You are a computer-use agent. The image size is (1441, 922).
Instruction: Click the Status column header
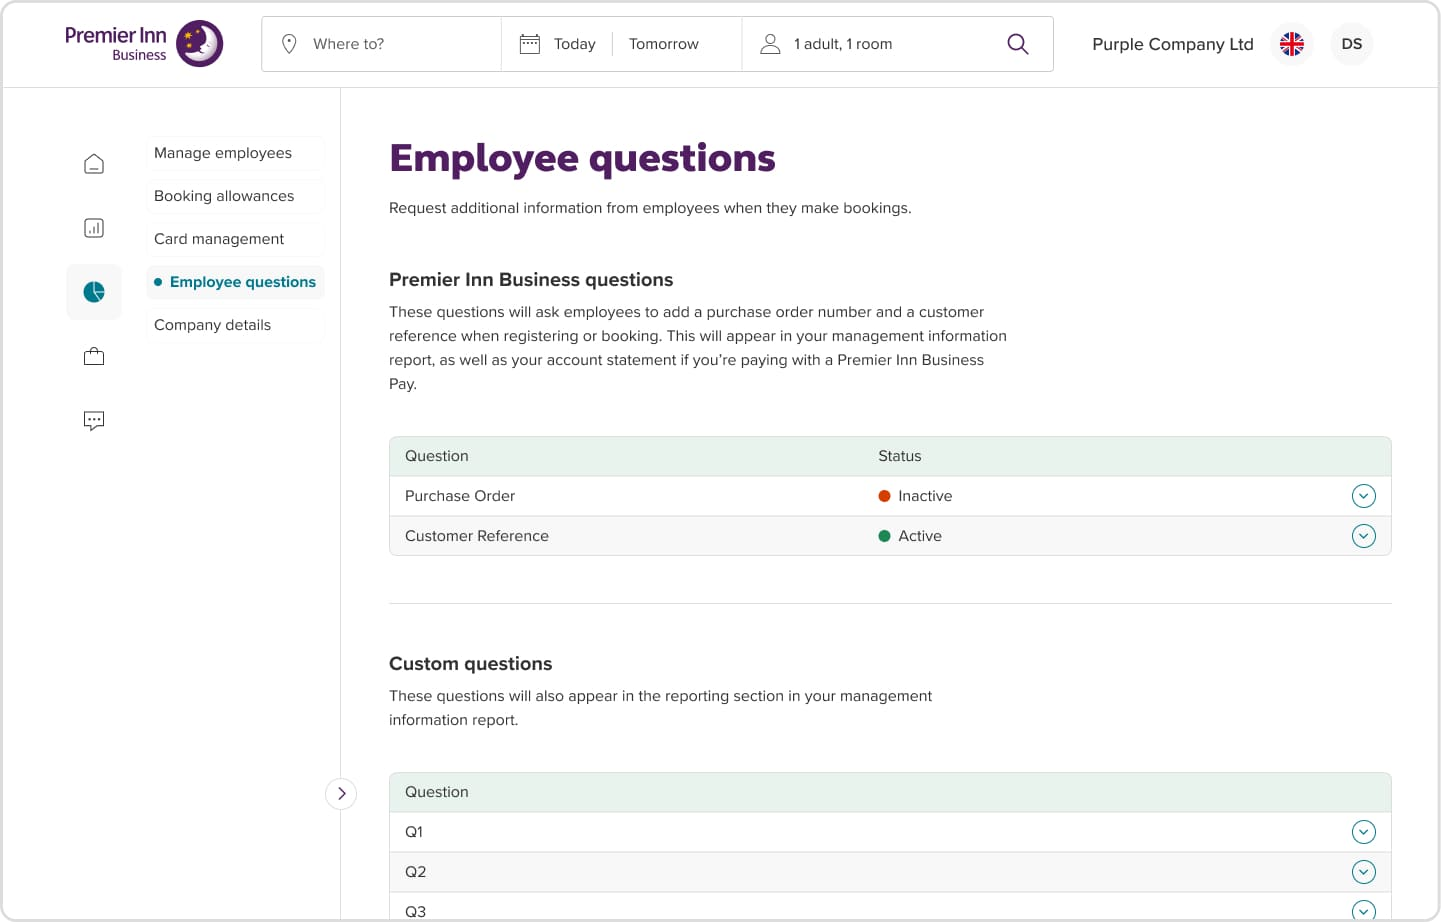pos(900,456)
